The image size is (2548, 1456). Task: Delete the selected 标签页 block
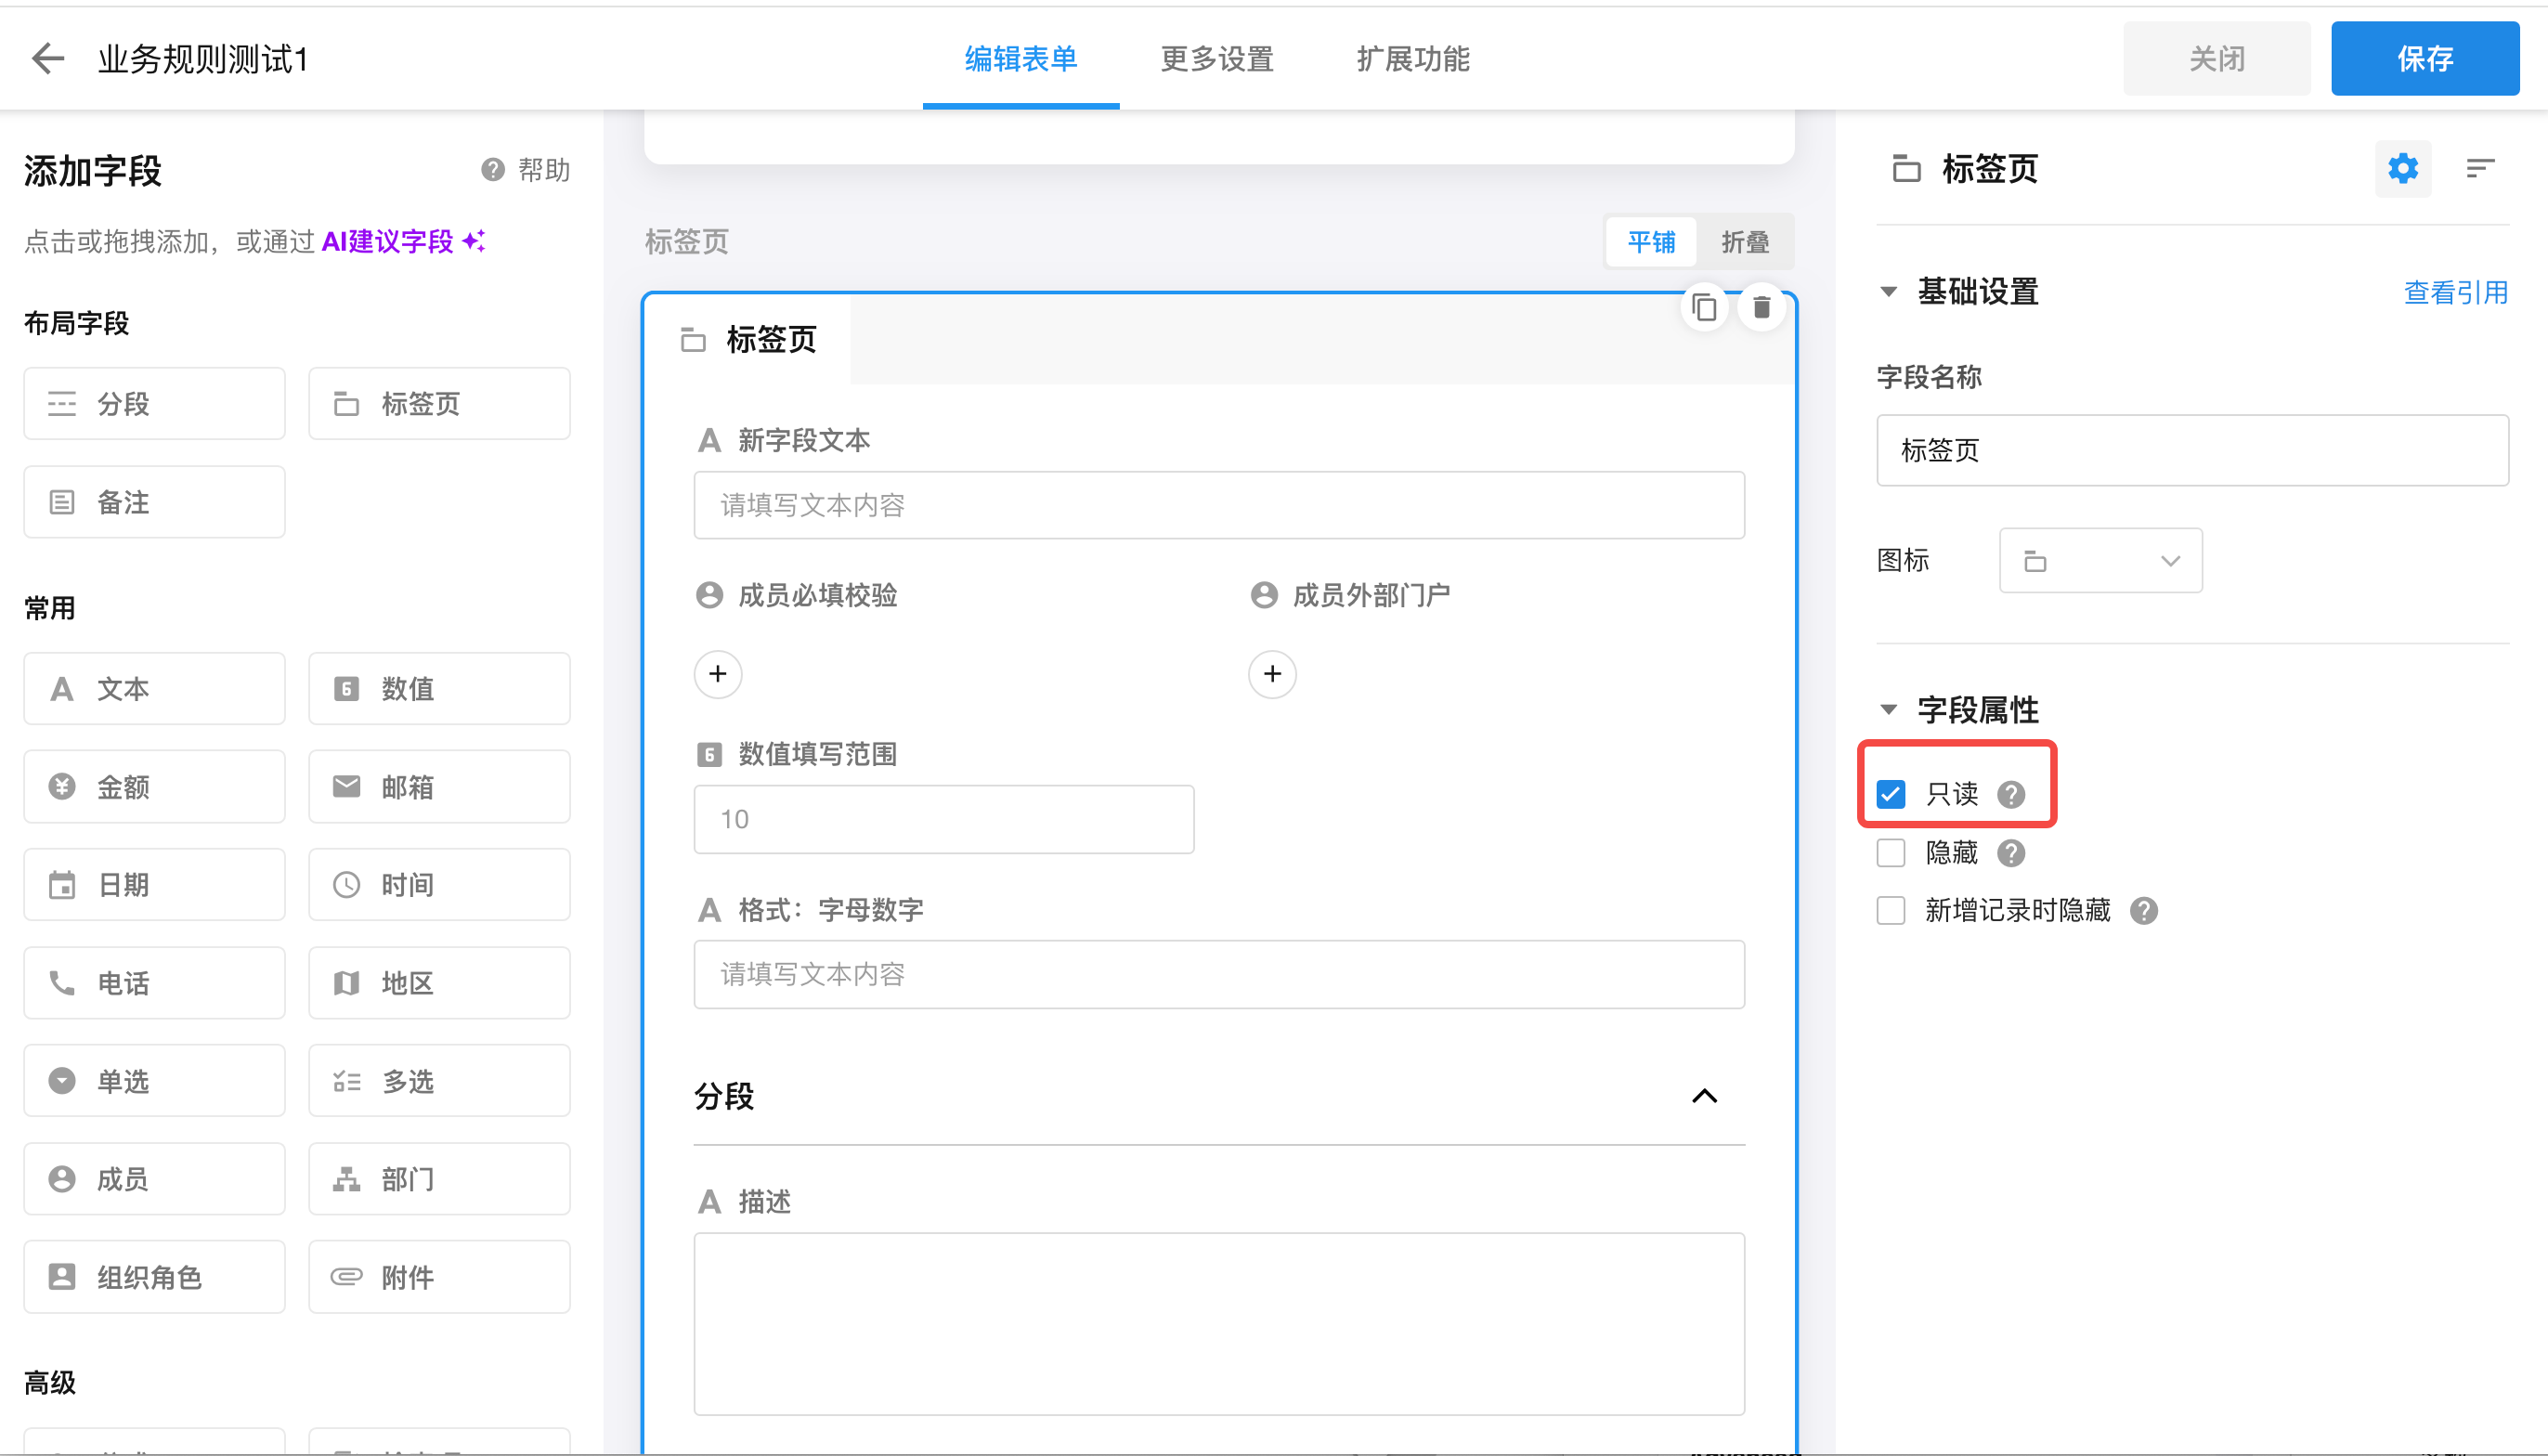[x=1761, y=308]
